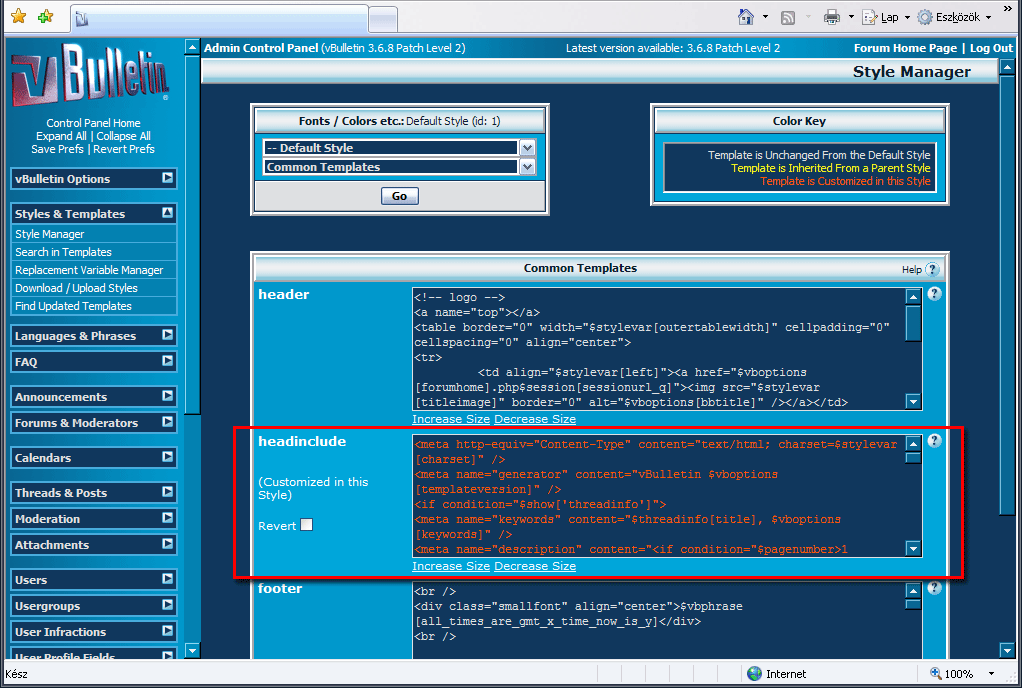Open help icon beside header template
The width and height of the screenshot is (1022, 688).
934,294
